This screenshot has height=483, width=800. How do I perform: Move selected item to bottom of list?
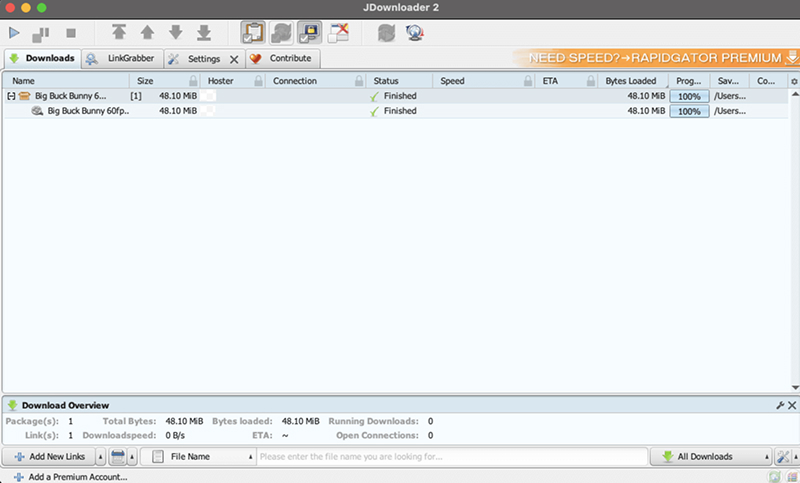click(x=204, y=33)
